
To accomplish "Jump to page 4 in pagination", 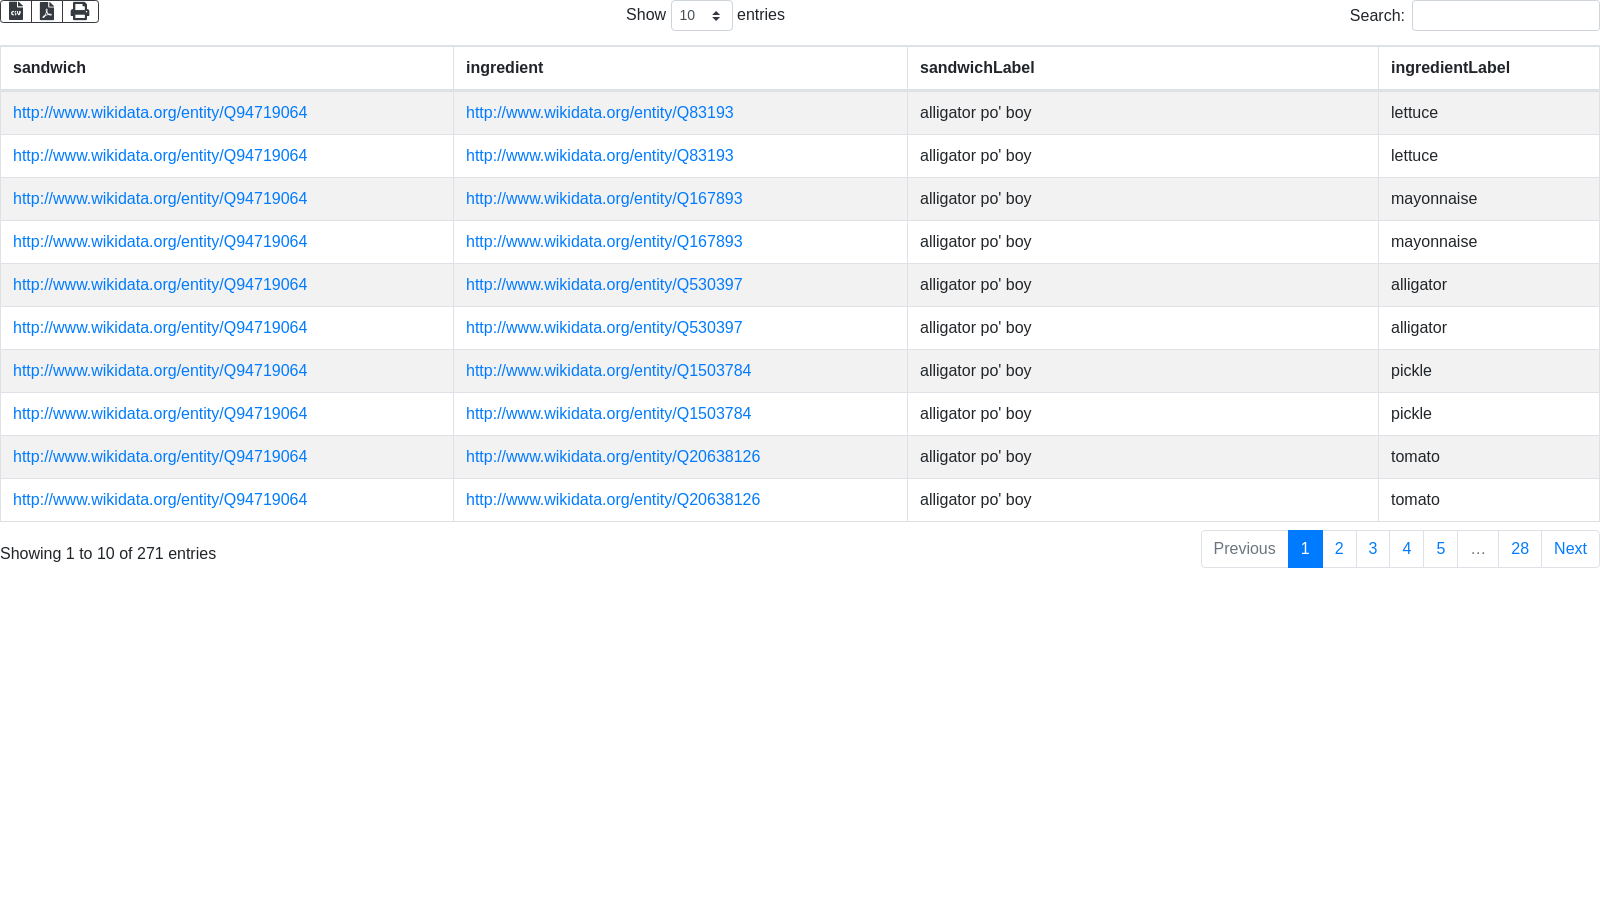I will (x=1406, y=549).
